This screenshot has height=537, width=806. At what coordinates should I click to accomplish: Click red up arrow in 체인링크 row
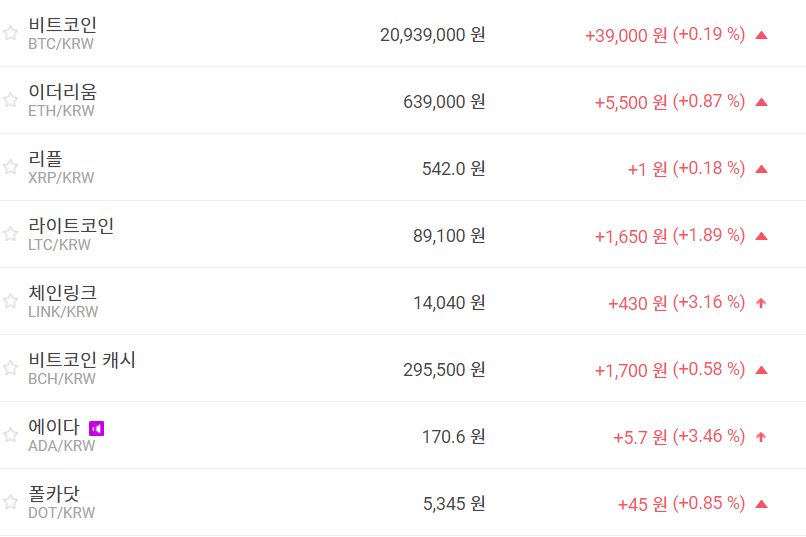(x=761, y=302)
